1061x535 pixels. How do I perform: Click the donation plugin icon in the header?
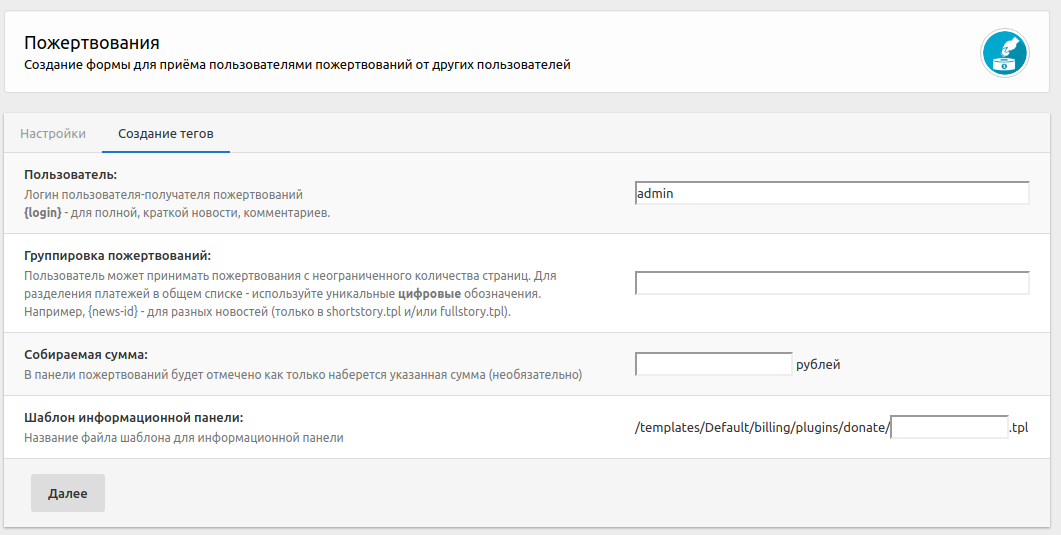coord(1004,53)
